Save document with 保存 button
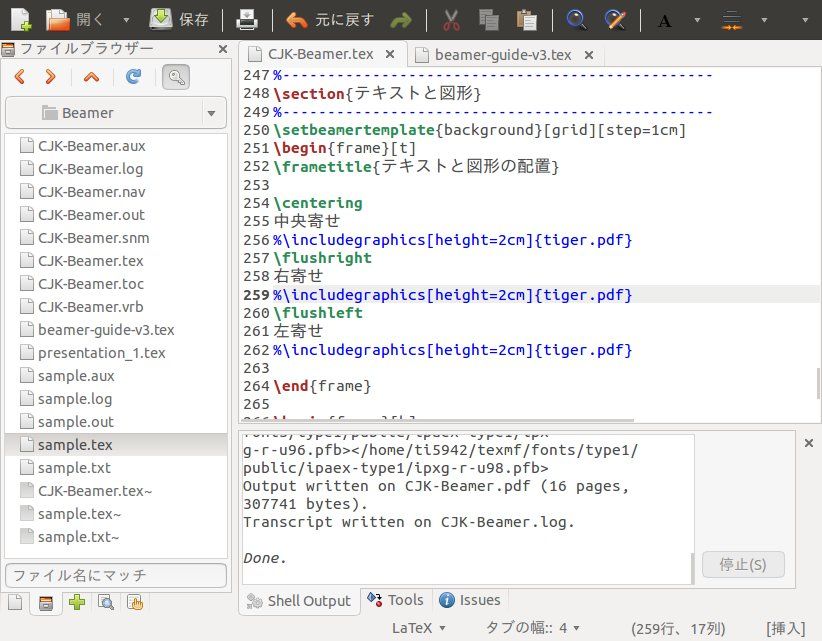 click(x=179, y=20)
